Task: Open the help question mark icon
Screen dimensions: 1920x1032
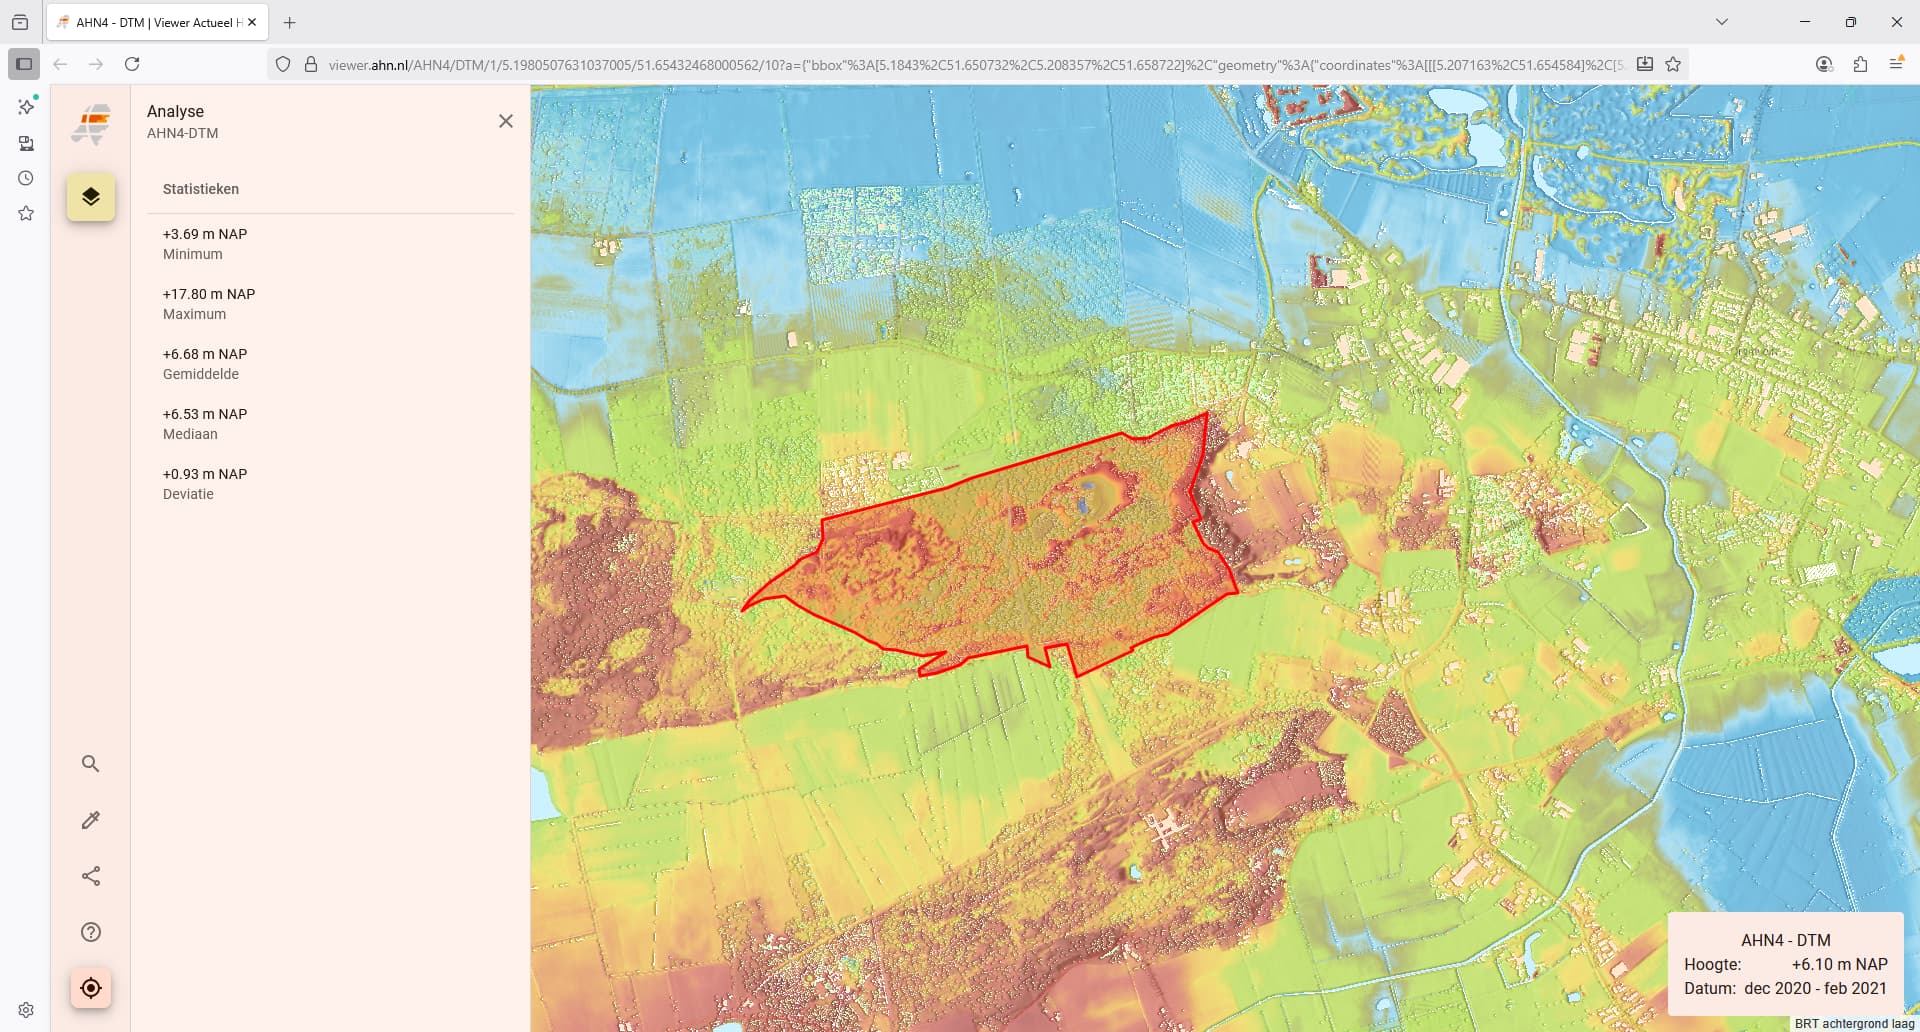Action: (x=91, y=932)
